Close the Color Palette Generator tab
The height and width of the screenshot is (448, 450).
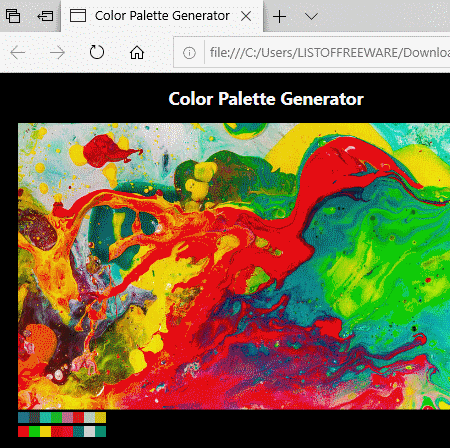point(246,16)
